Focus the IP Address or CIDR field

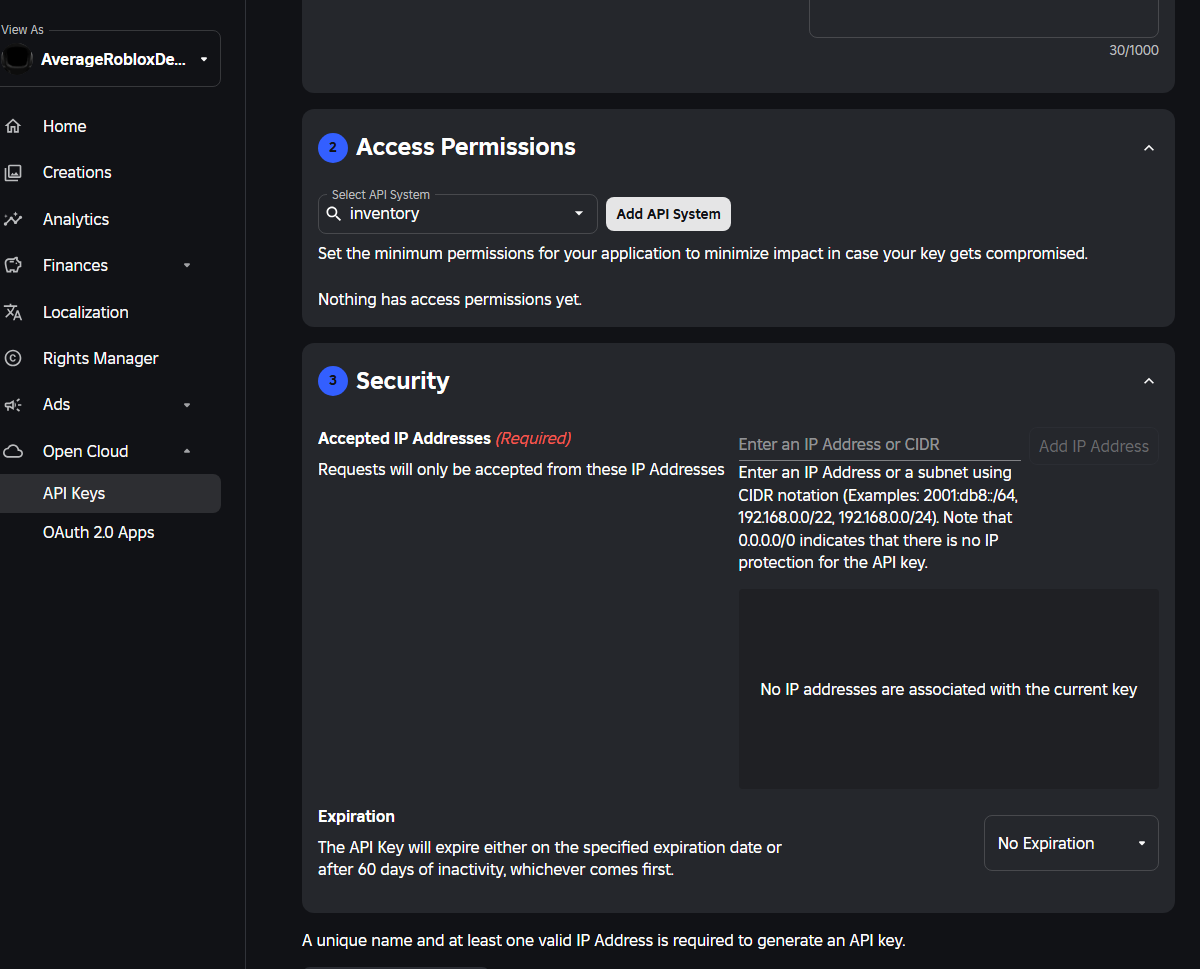point(878,444)
